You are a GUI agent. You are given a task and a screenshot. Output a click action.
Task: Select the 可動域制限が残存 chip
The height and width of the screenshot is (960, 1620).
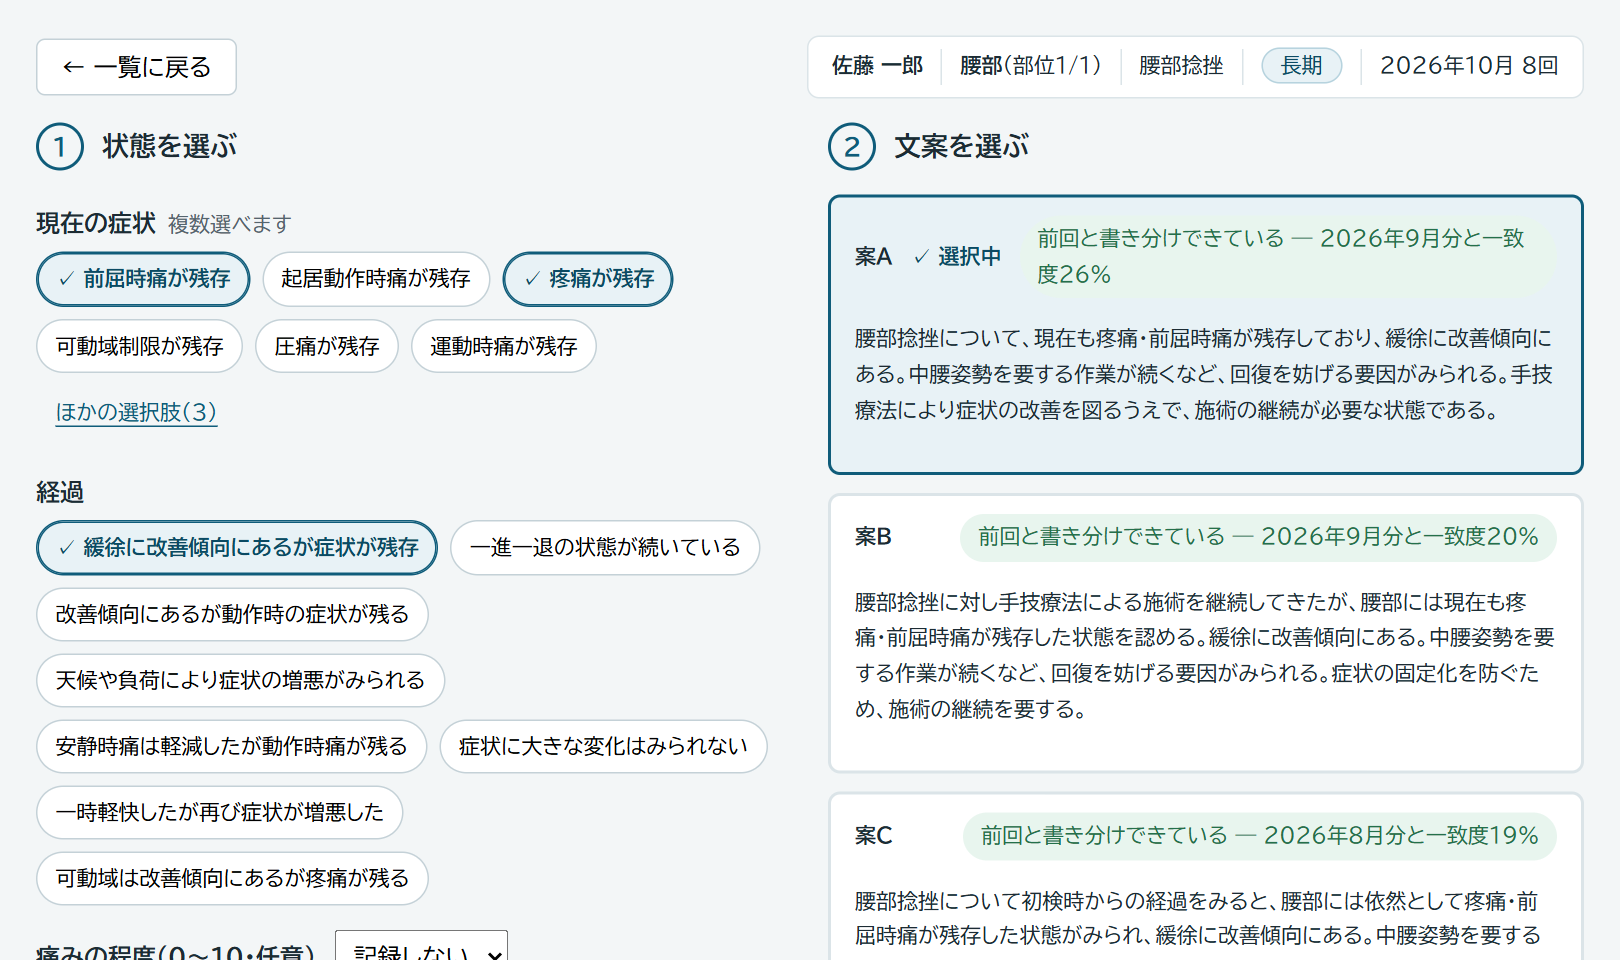139,346
